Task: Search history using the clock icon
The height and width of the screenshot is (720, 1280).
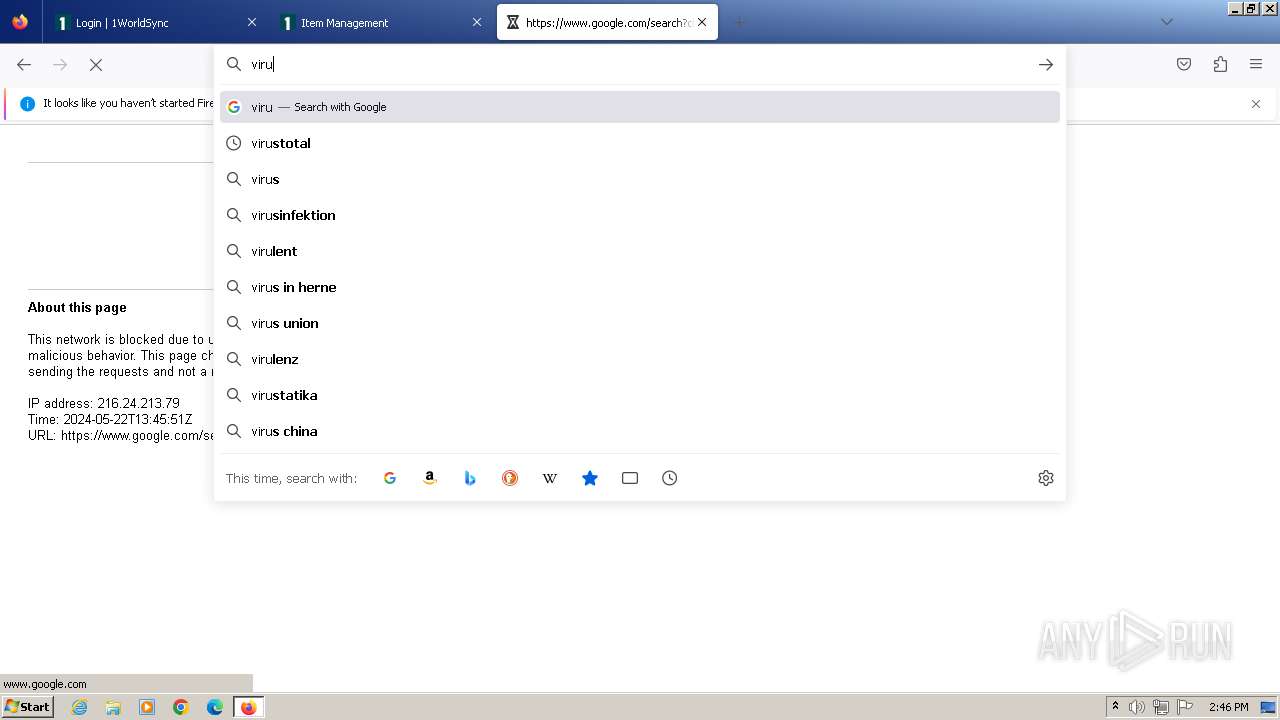Action: [670, 478]
